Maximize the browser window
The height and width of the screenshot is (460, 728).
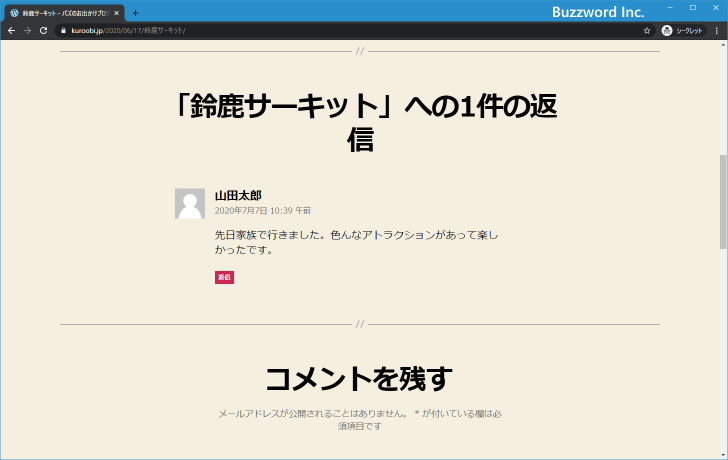[x=693, y=7]
